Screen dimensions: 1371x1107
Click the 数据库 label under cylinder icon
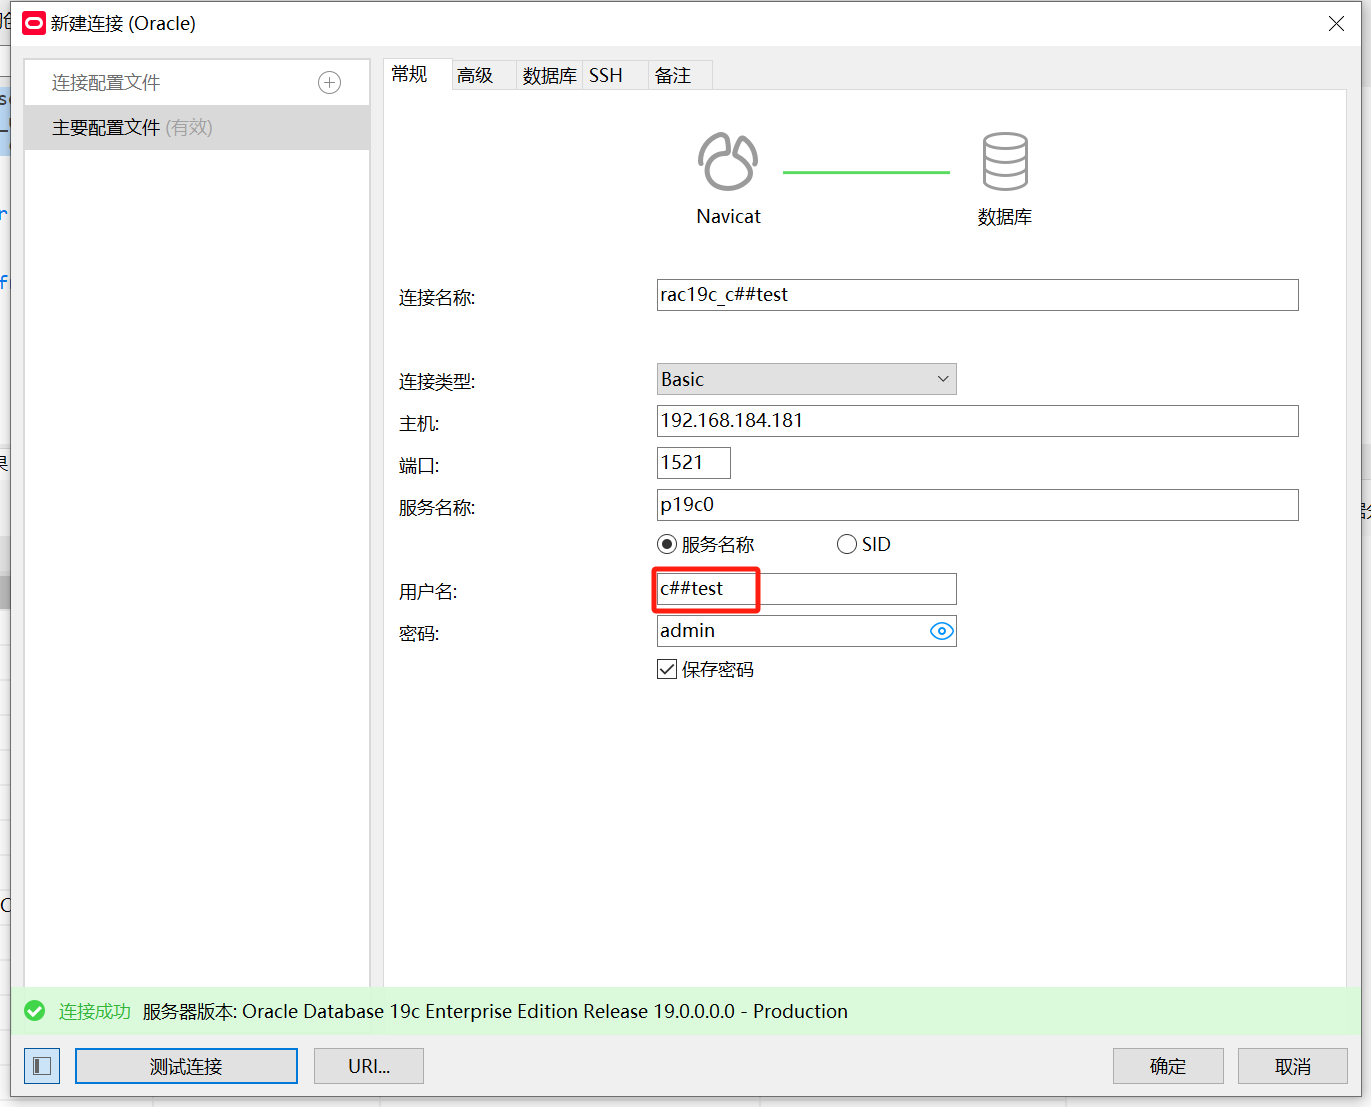(x=1005, y=217)
